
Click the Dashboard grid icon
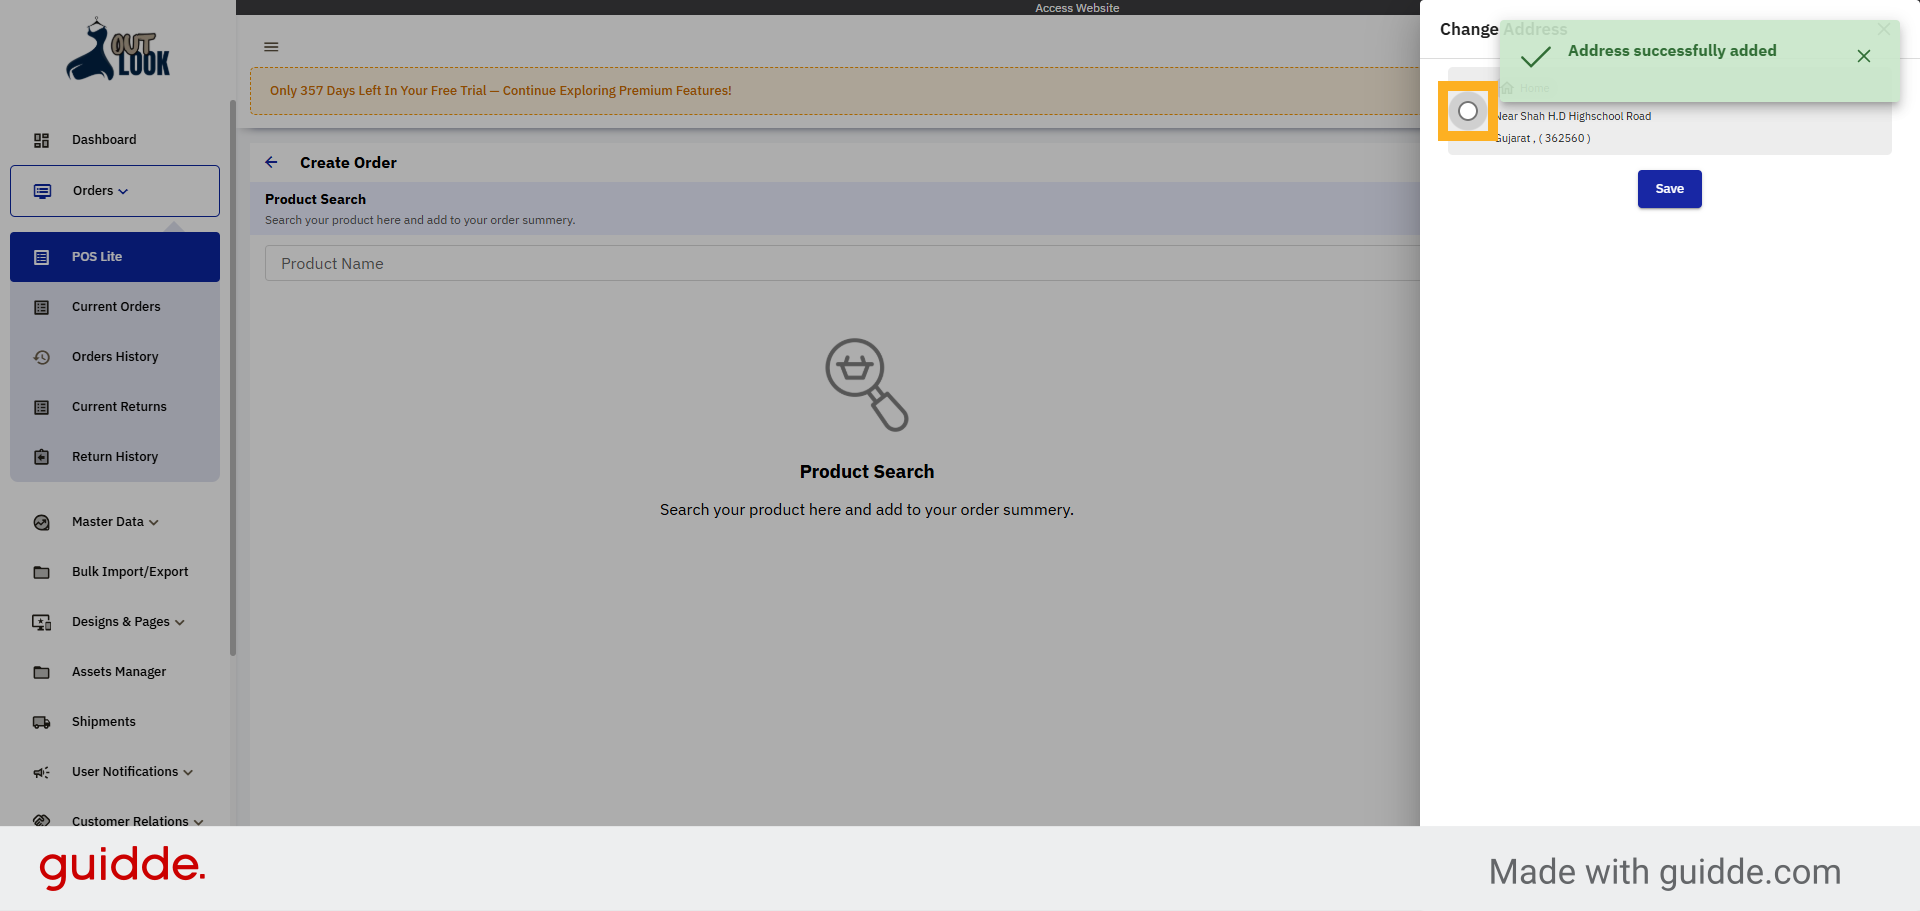click(41, 140)
